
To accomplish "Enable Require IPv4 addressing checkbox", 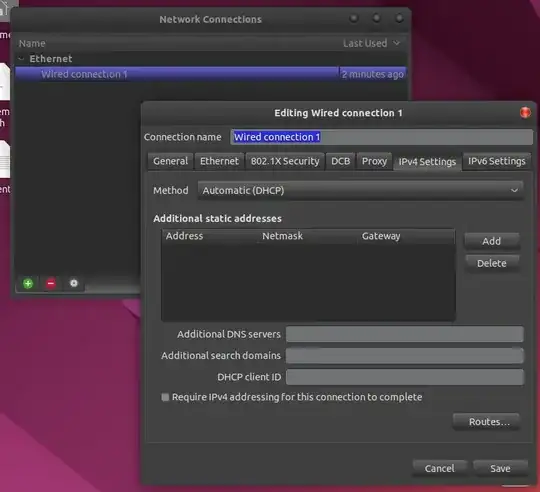I will pyautogui.click(x=165, y=397).
